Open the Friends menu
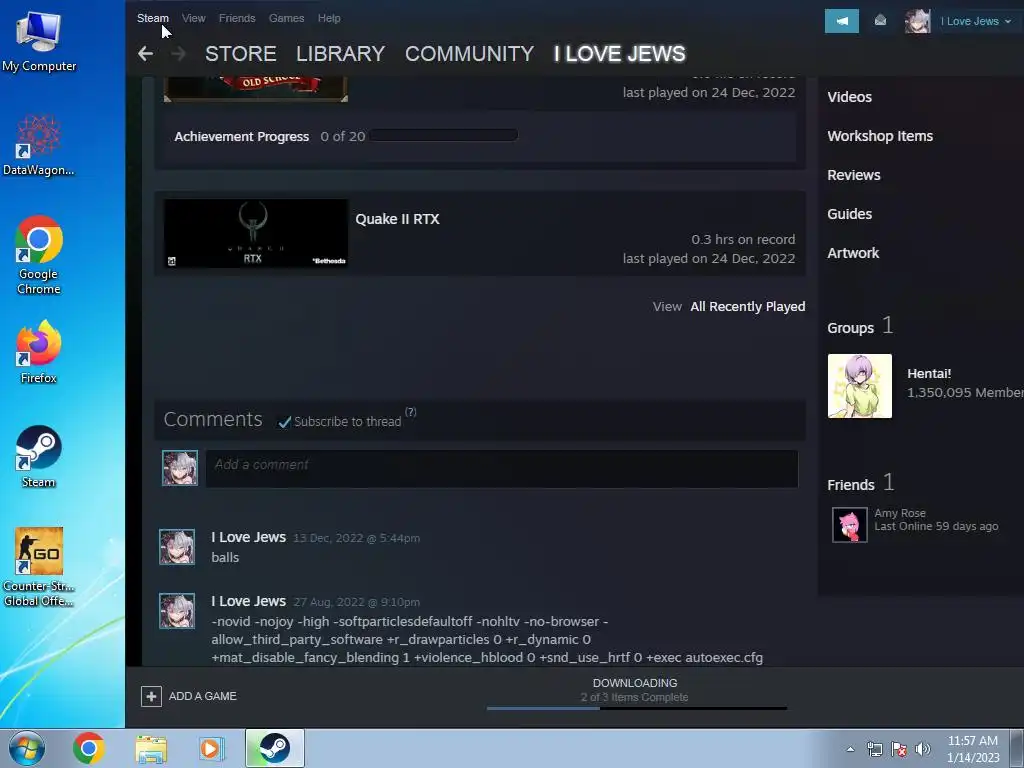The height and width of the screenshot is (768, 1024). (x=237, y=18)
